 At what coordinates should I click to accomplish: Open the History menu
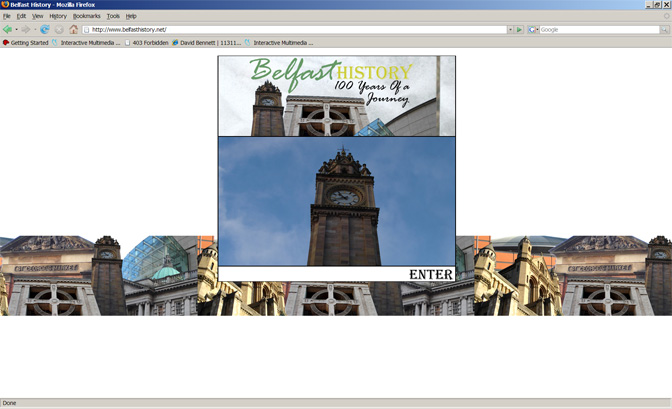pos(58,16)
